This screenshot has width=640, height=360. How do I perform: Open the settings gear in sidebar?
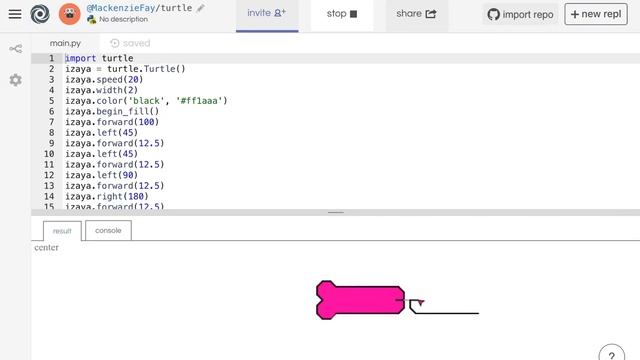16,80
